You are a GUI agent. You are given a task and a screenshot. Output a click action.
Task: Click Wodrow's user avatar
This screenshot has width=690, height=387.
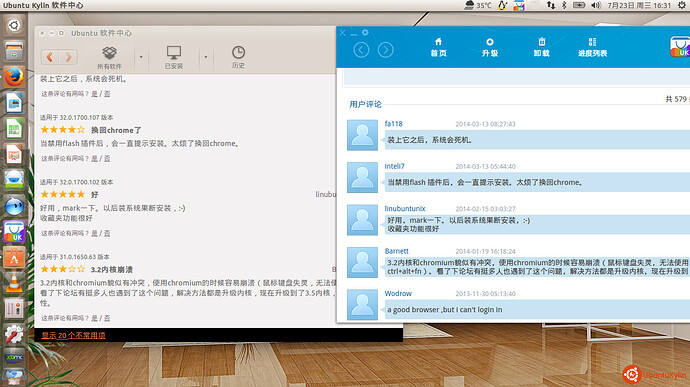click(x=362, y=305)
